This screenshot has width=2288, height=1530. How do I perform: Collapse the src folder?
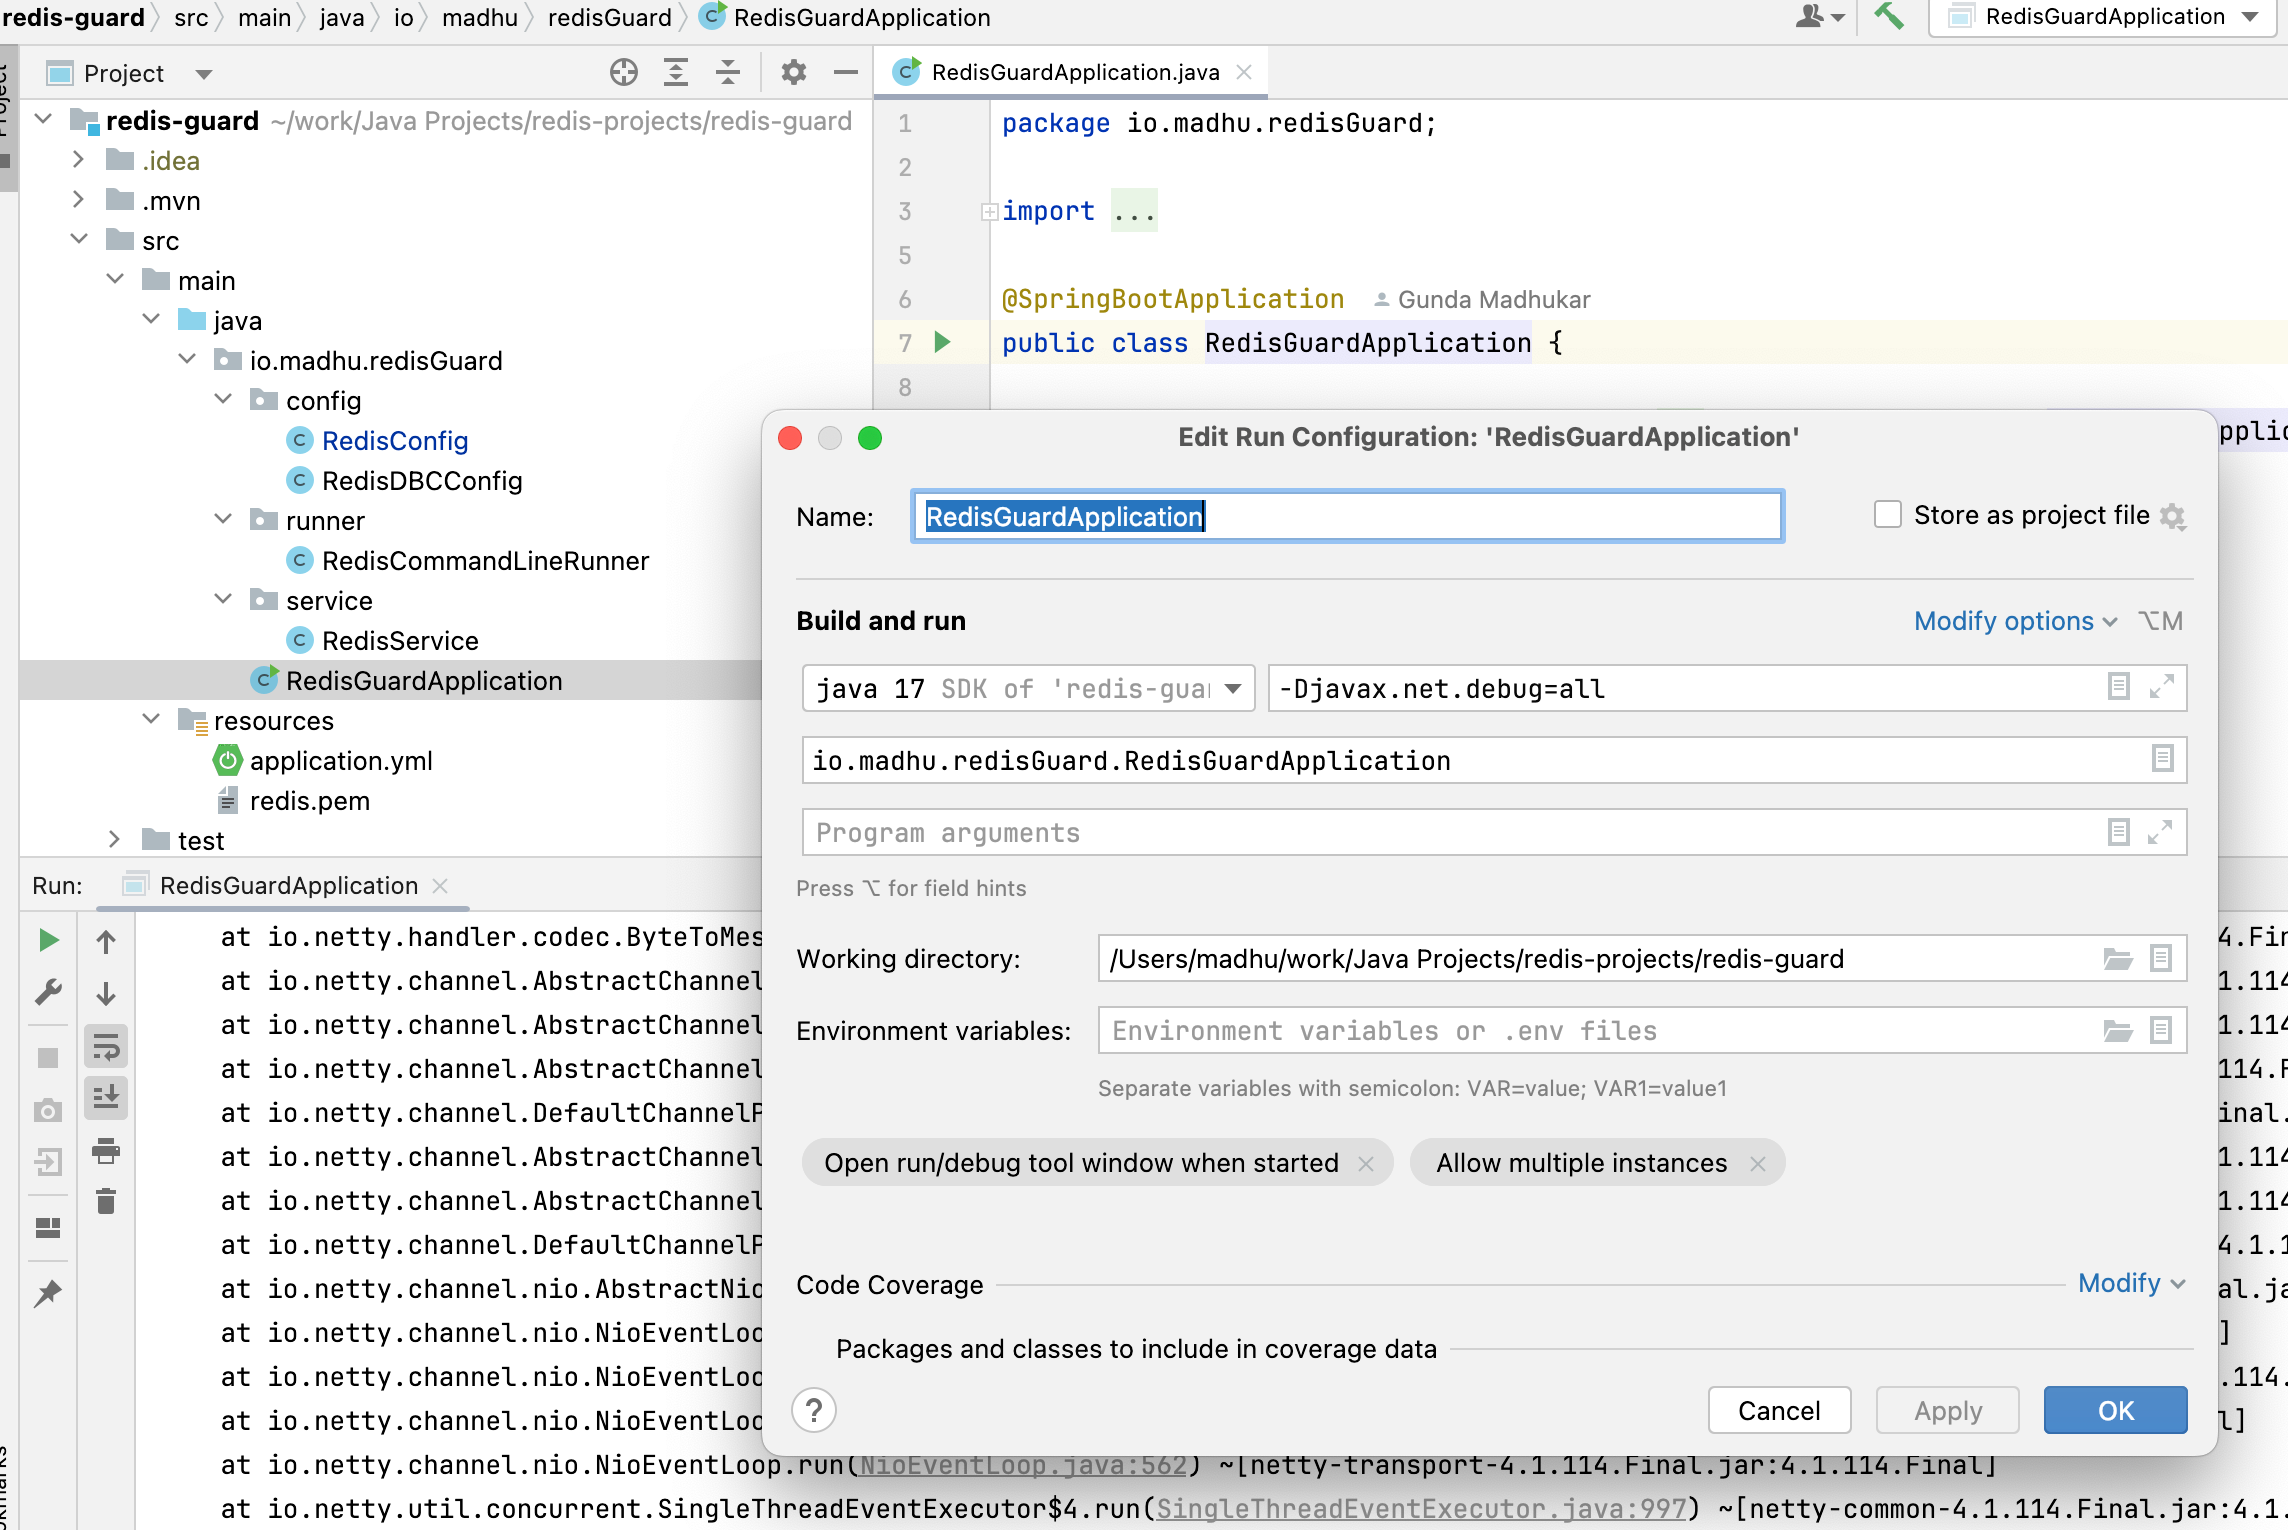coord(79,239)
